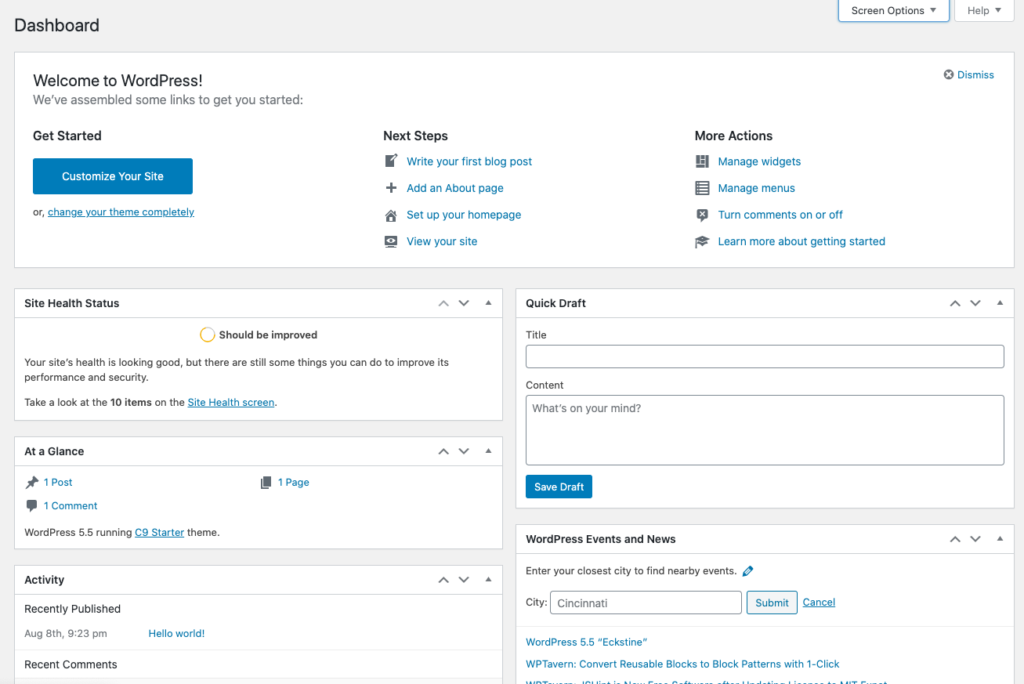Image resolution: width=1024 pixels, height=684 pixels.
Task: Open the 1 Page link
Action: tap(293, 482)
